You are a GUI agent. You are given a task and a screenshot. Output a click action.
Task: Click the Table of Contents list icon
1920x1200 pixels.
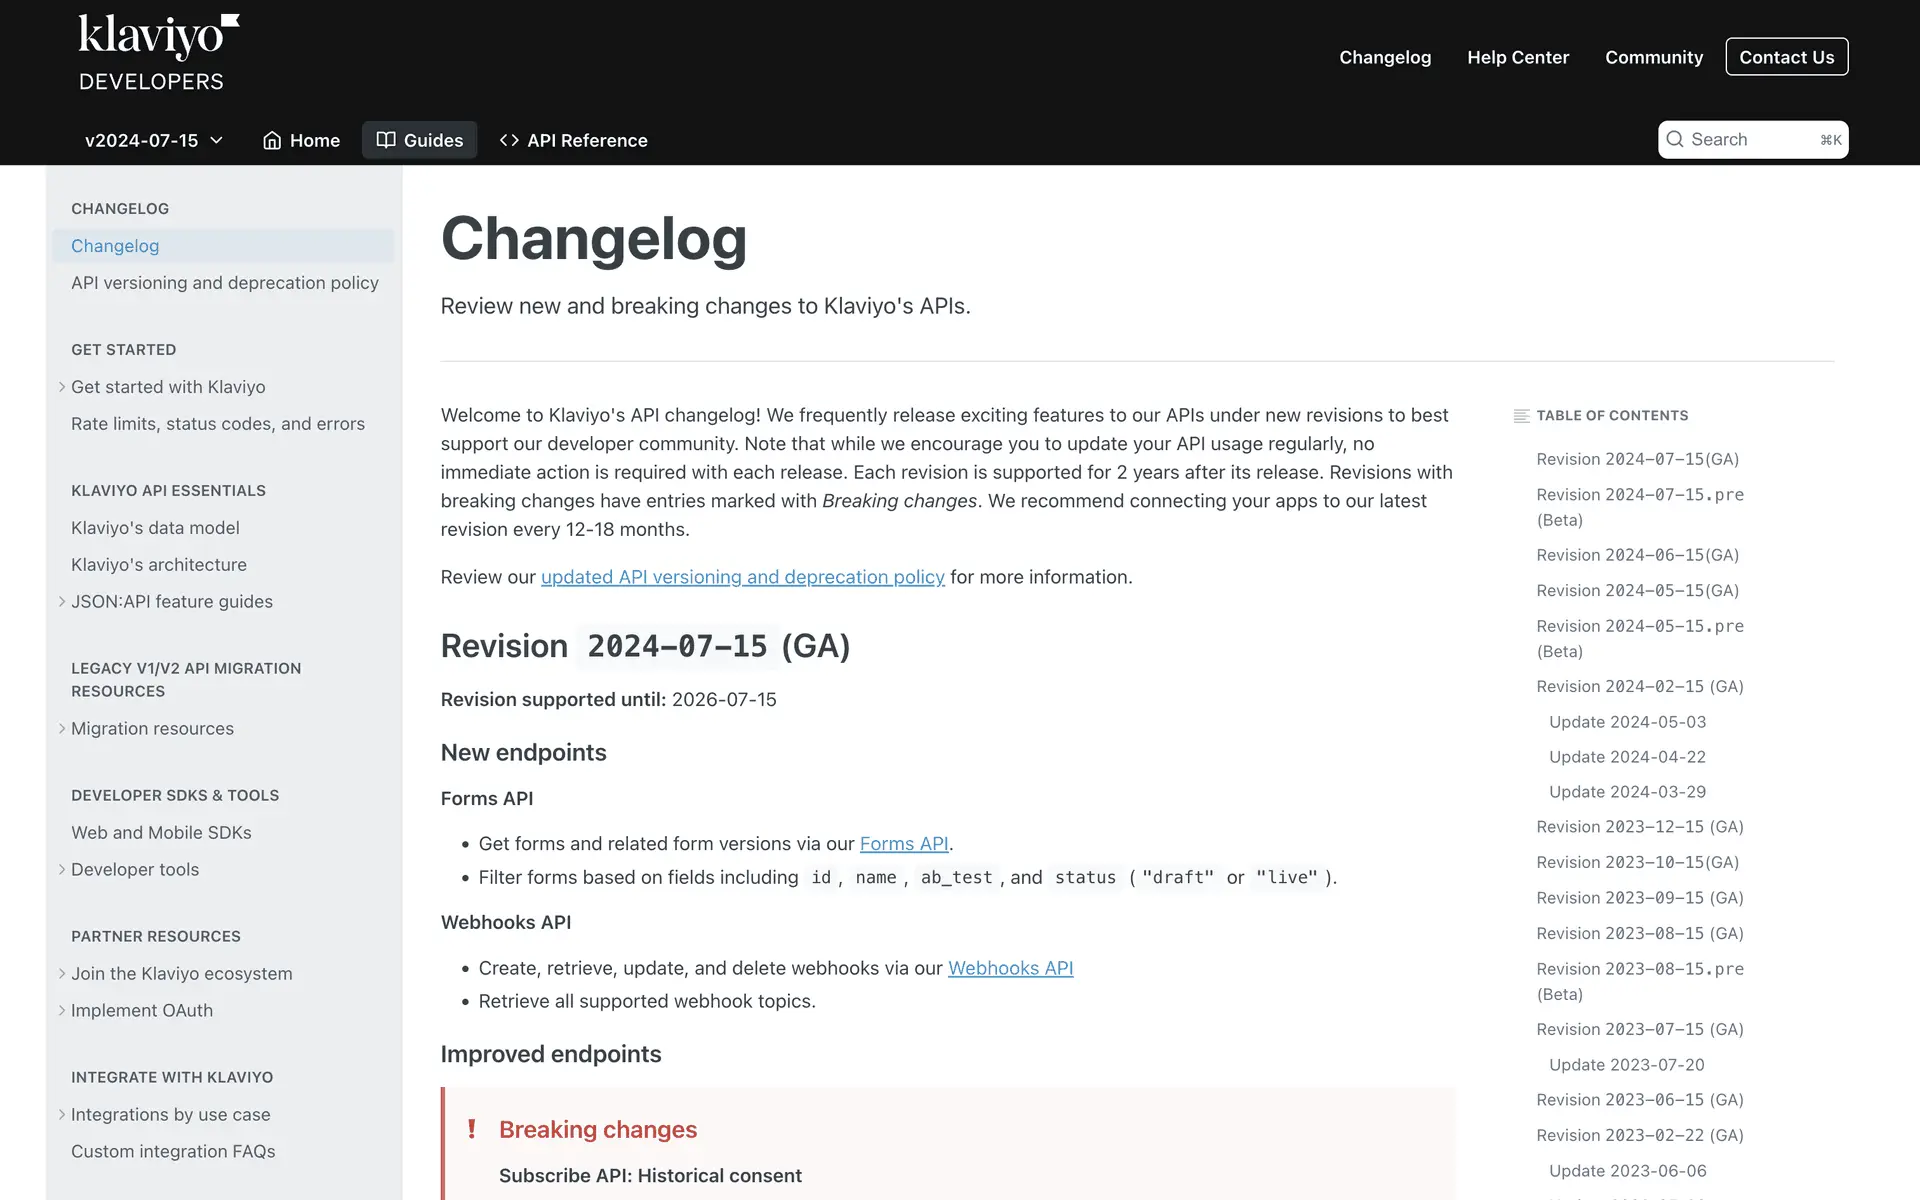point(1521,416)
